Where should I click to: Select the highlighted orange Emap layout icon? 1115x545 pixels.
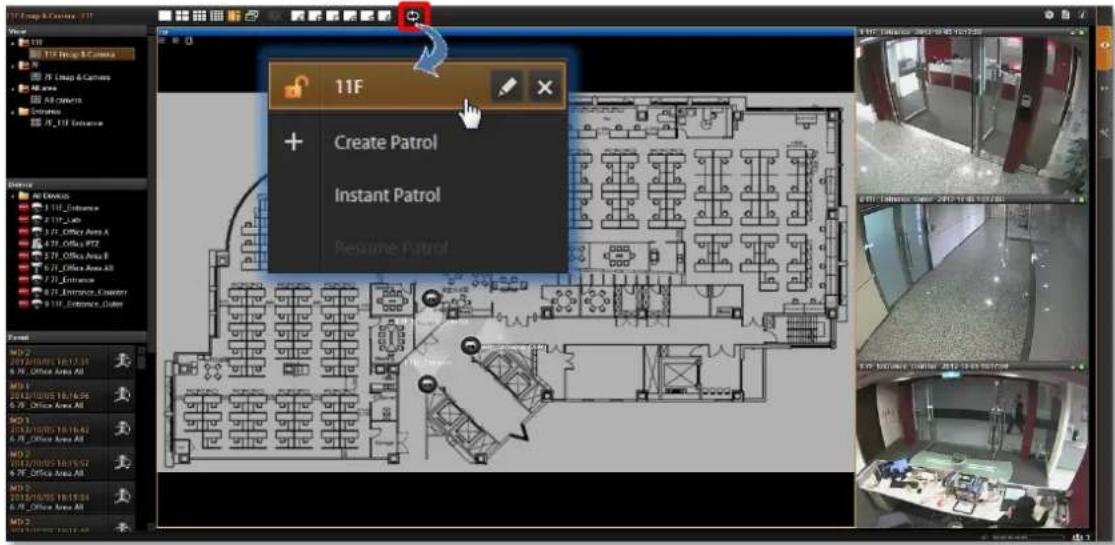(234, 15)
